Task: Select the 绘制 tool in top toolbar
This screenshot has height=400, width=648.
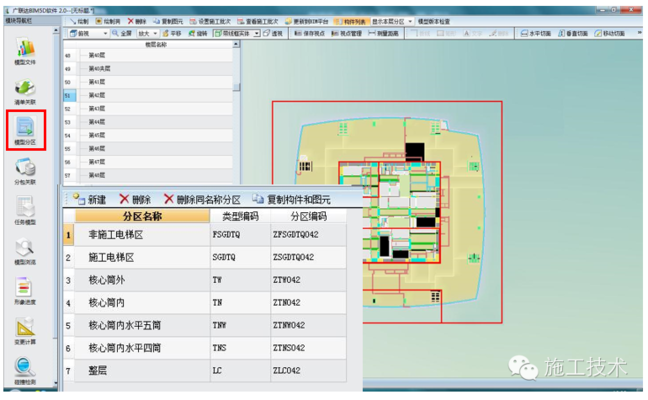Action: pyautogui.click(x=81, y=20)
